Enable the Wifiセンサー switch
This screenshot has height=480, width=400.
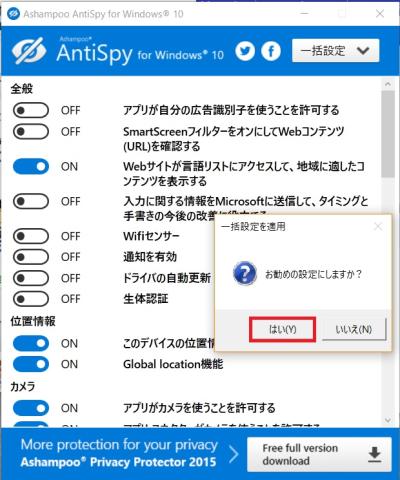coord(31,236)
